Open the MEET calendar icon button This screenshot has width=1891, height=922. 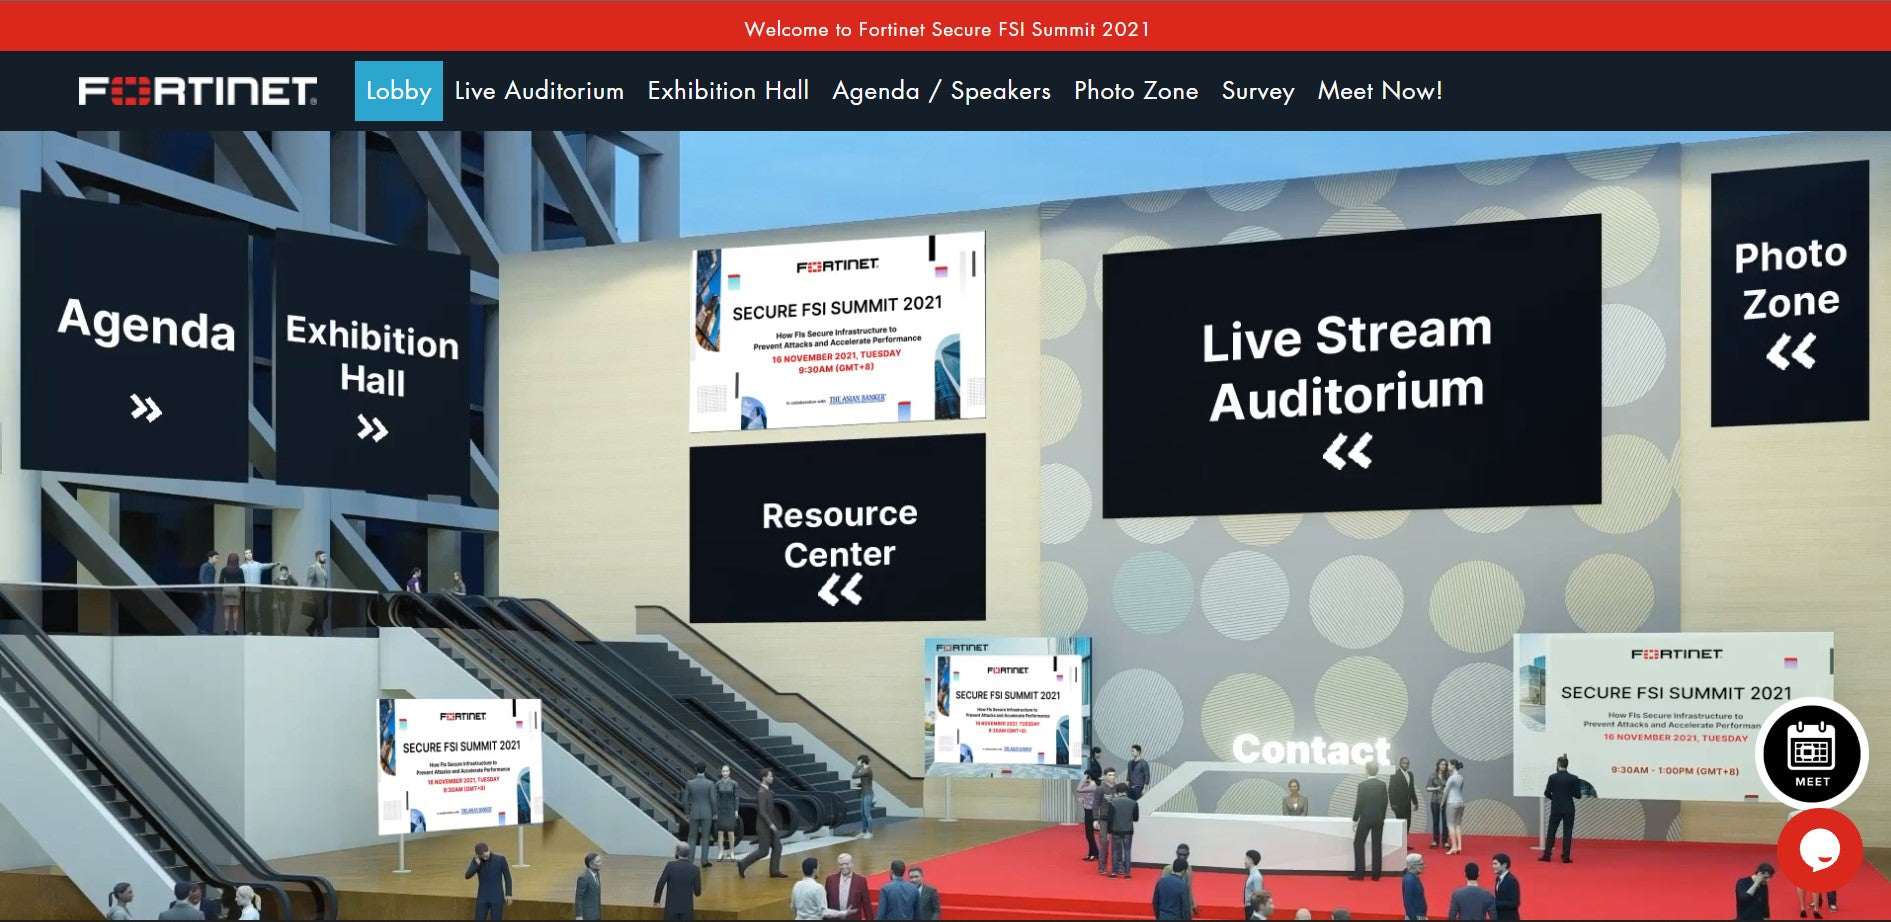pos(1811,752)
